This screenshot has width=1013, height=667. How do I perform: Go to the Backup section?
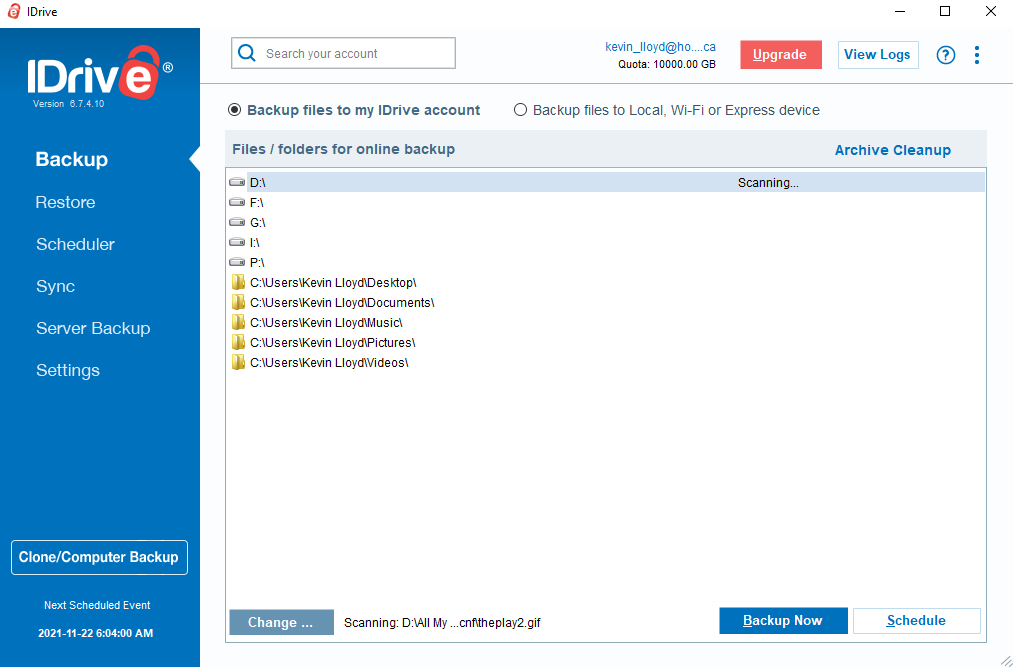tap(72, 160)
